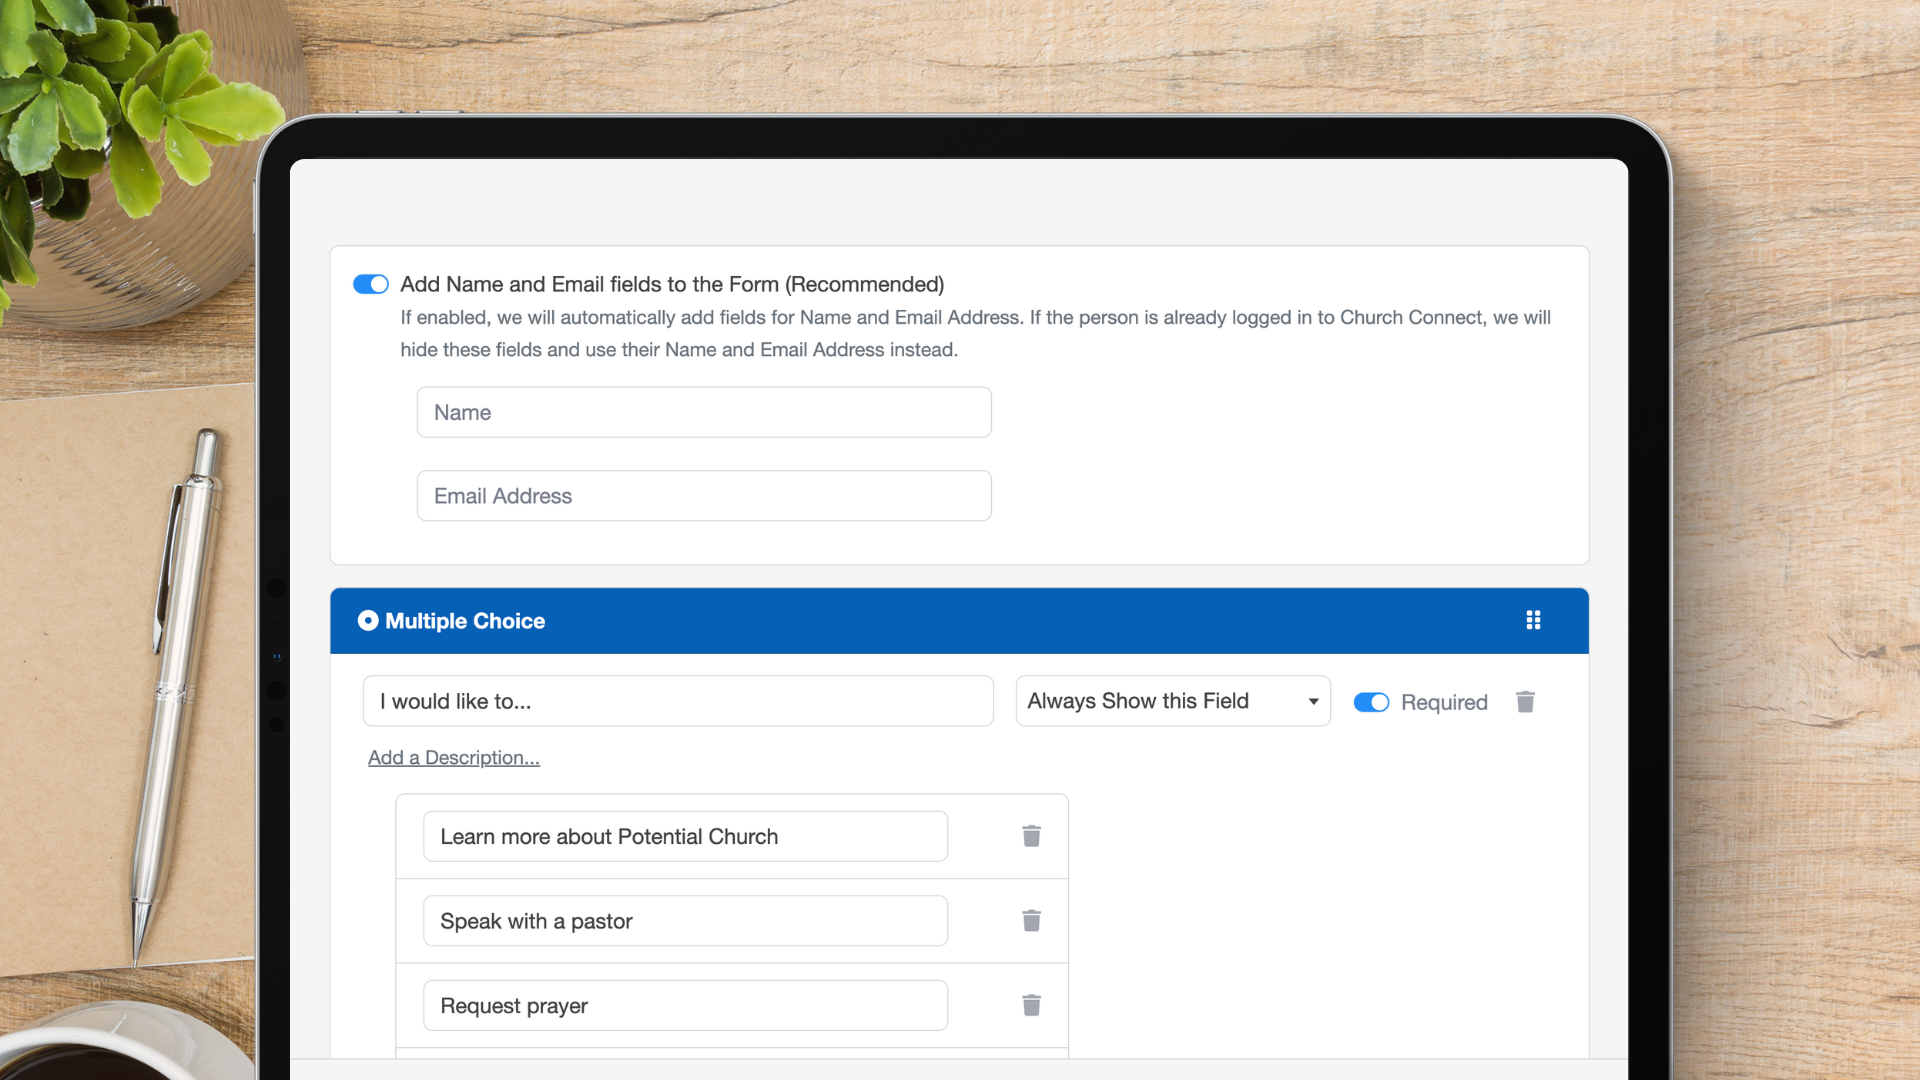This screenshot has height=1080, width=1920.
Task: Remove the 'Learn more about Potential Church' option
Action: (1031, 836)
